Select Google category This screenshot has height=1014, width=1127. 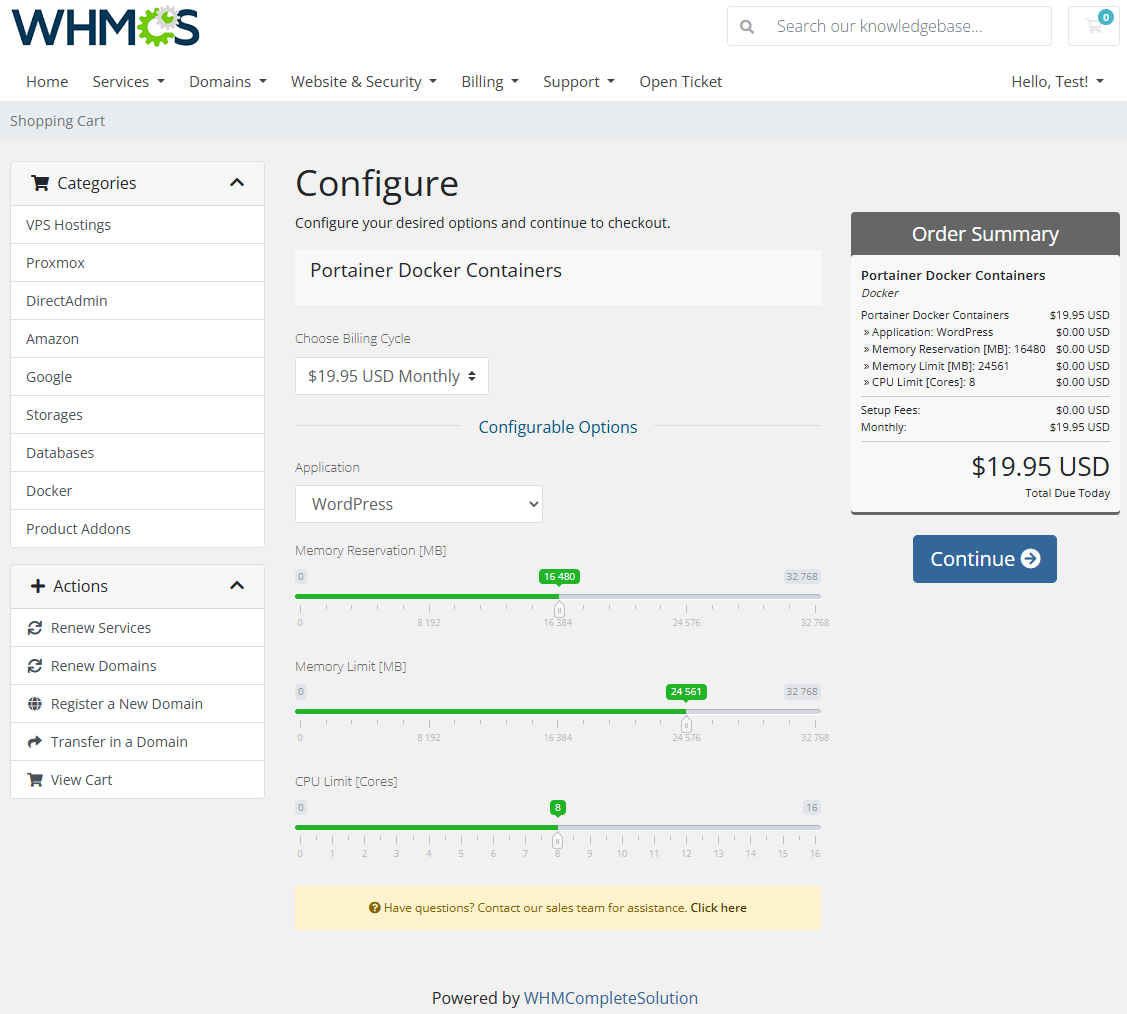(137, 377)
